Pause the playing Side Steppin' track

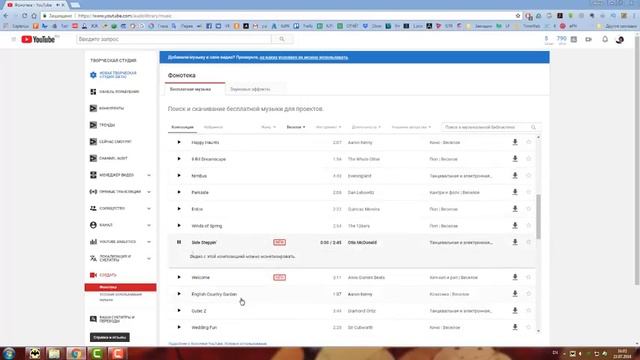(179, 242)
